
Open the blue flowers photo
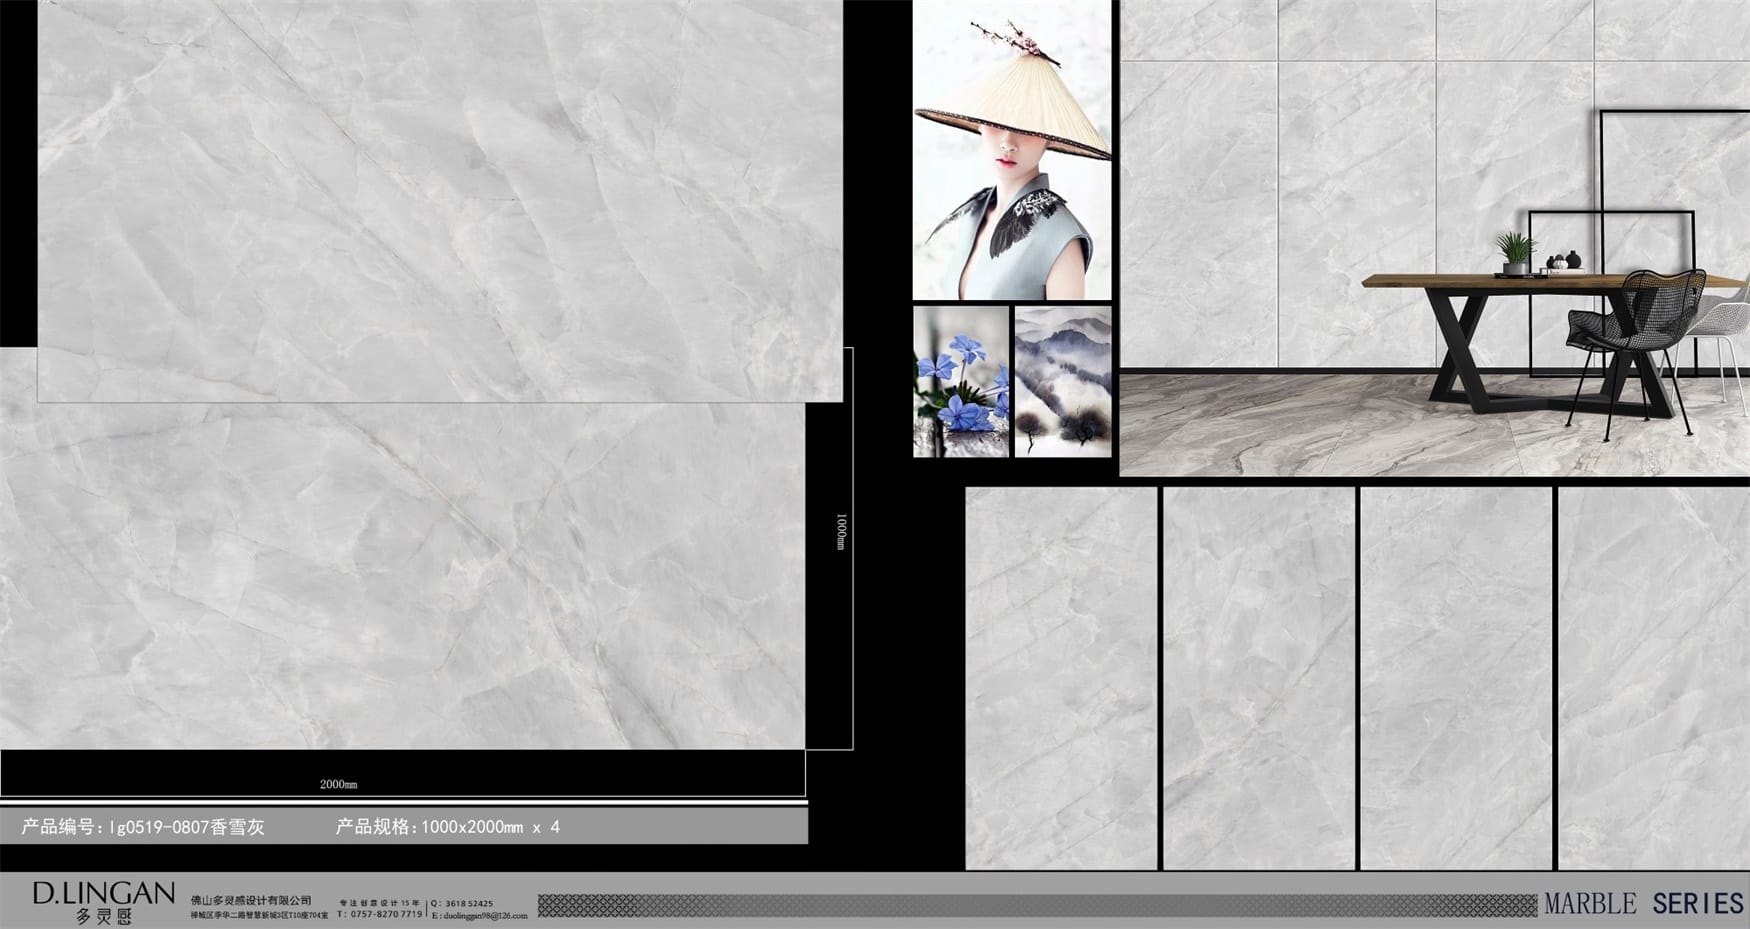961,382
